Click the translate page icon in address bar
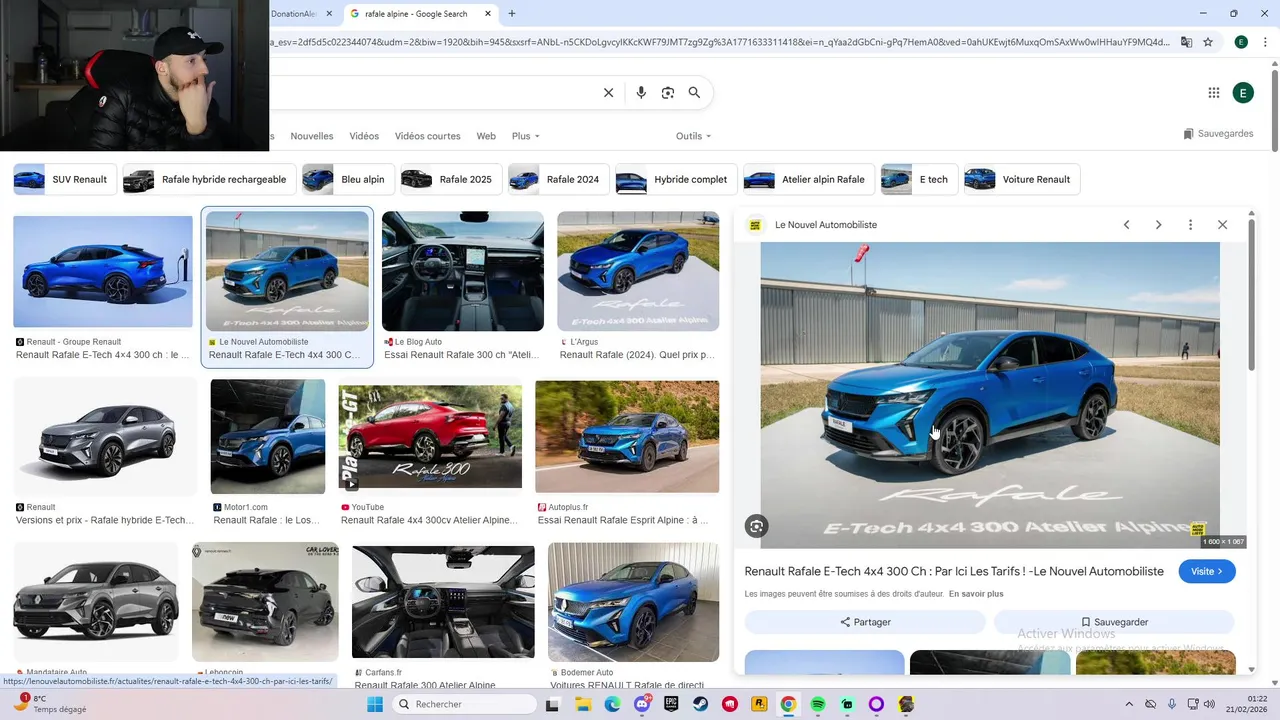The height and width of the screenshot is (720, 1280). 1186,42
